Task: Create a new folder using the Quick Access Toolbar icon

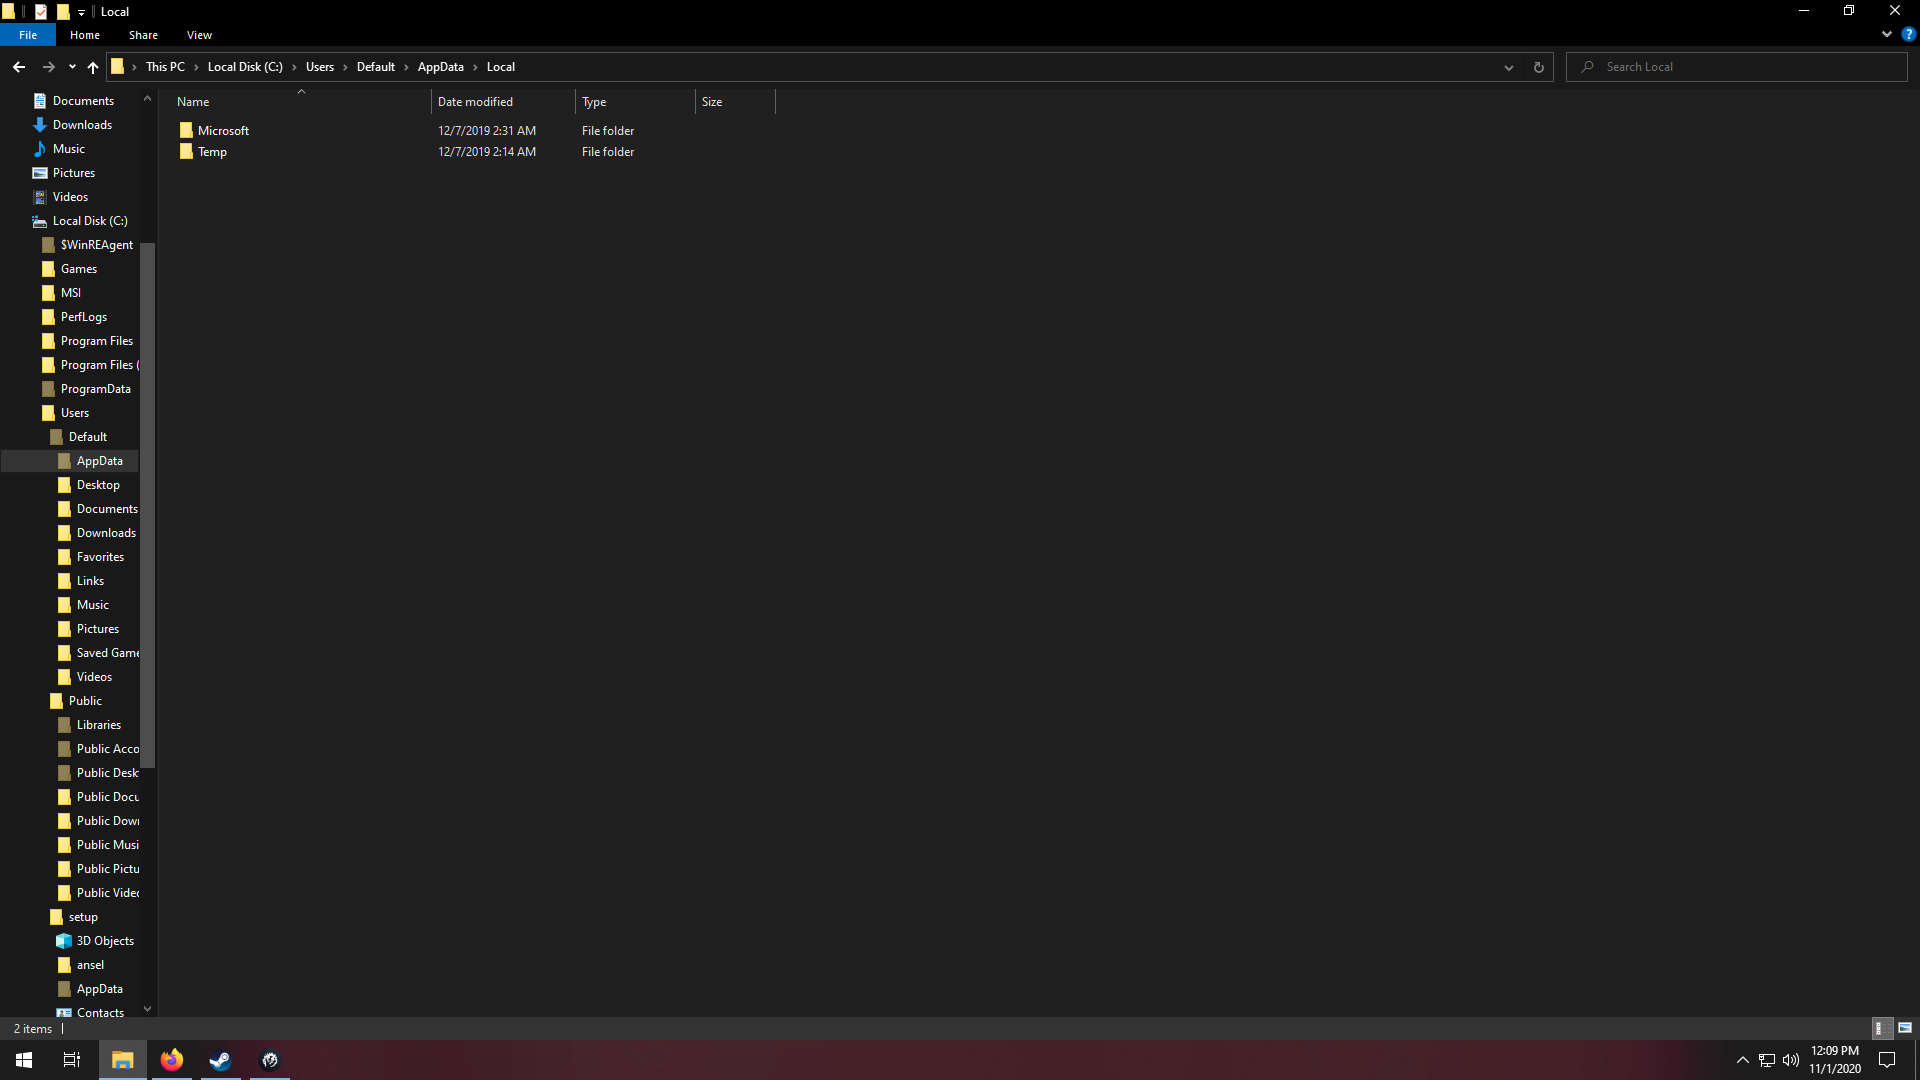Action: (63, 11)
